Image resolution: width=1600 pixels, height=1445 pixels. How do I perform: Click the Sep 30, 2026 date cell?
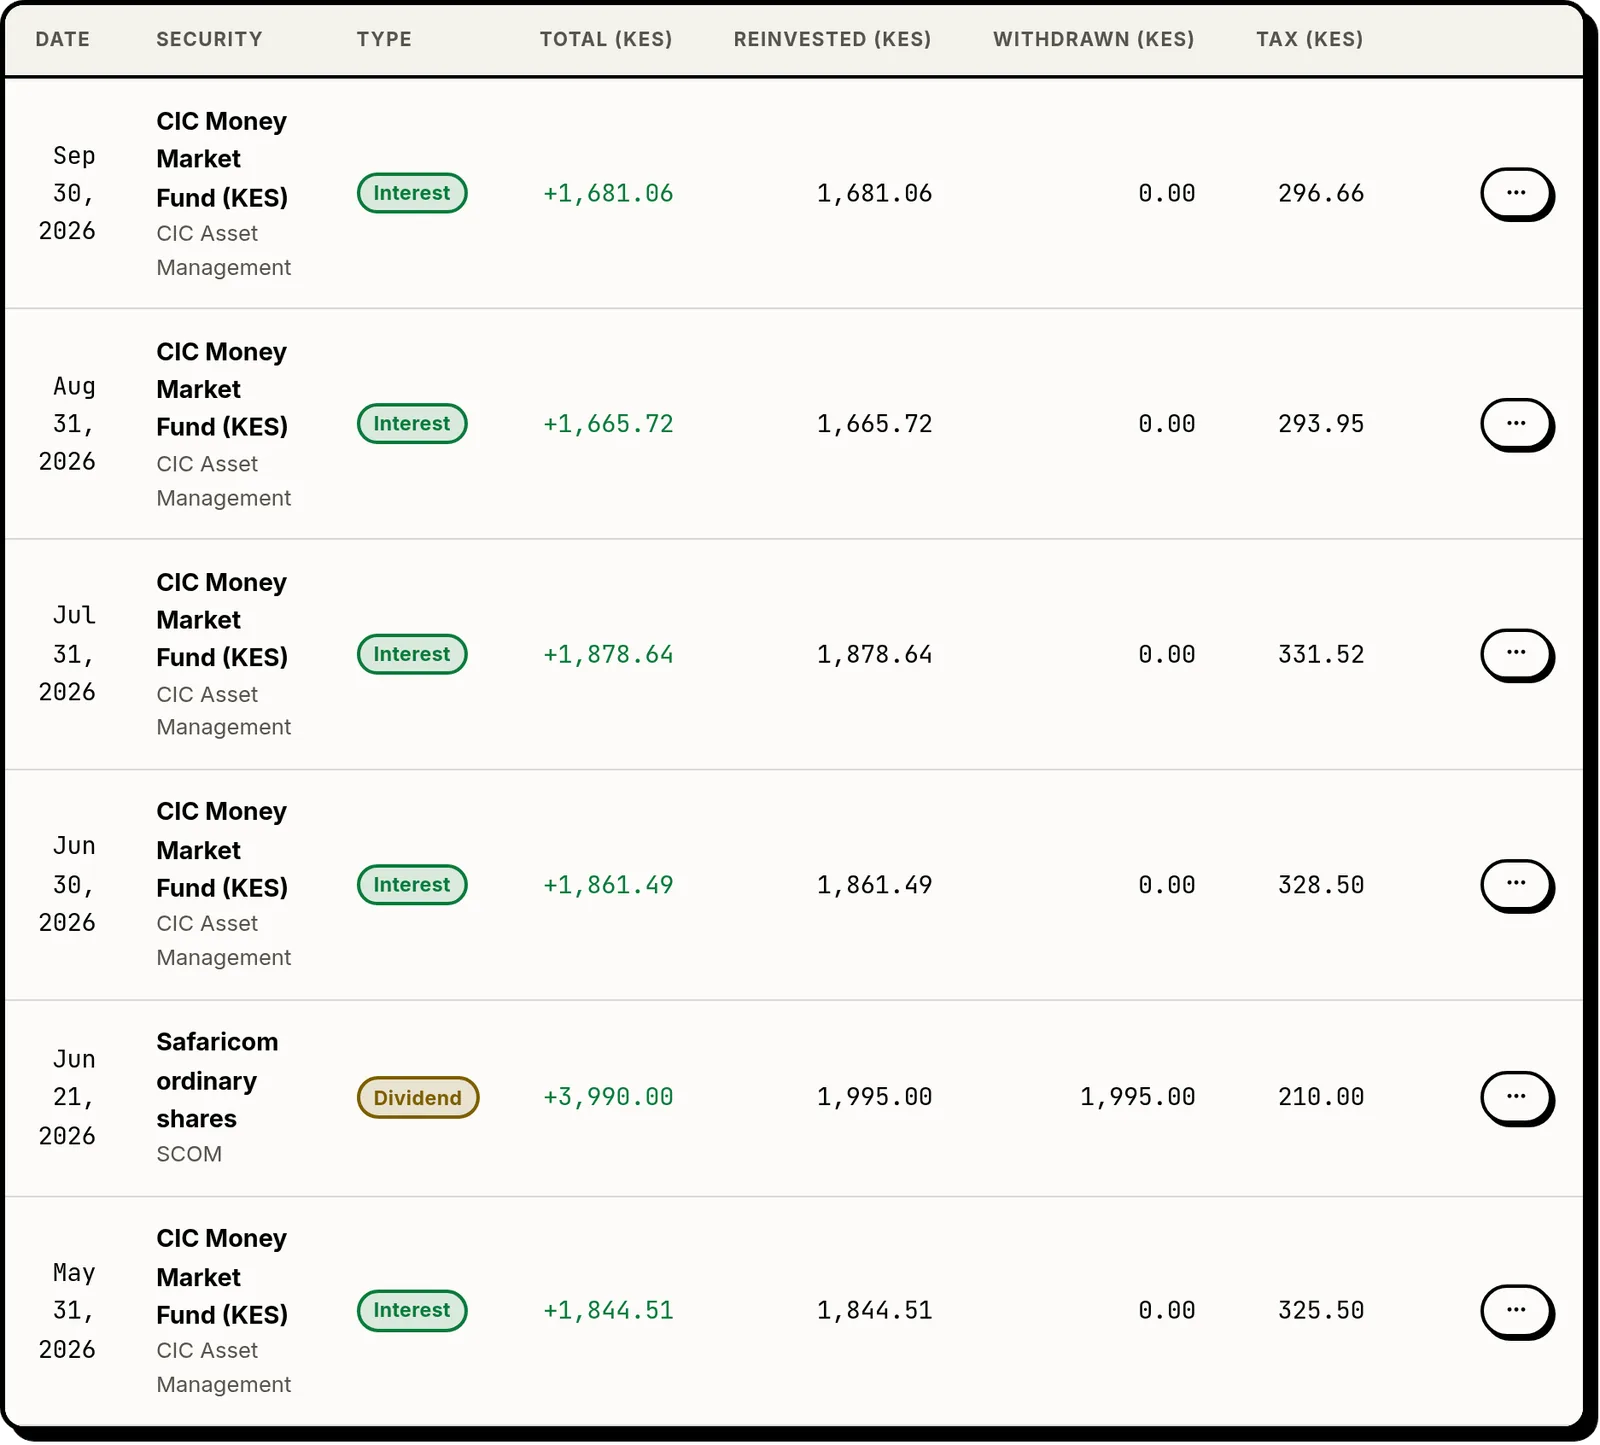pyautogui.click(x=68, y=193)
